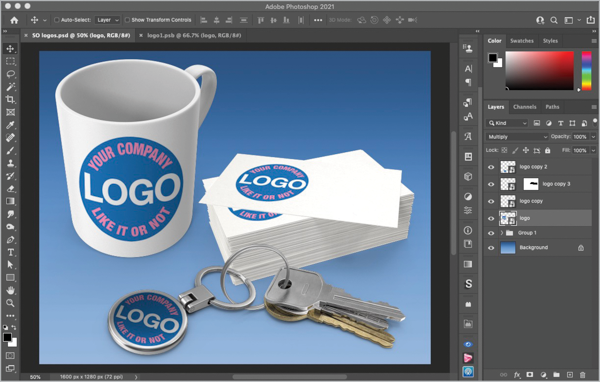Open the Layer auto-select dropdown

(x=108, y=20)
